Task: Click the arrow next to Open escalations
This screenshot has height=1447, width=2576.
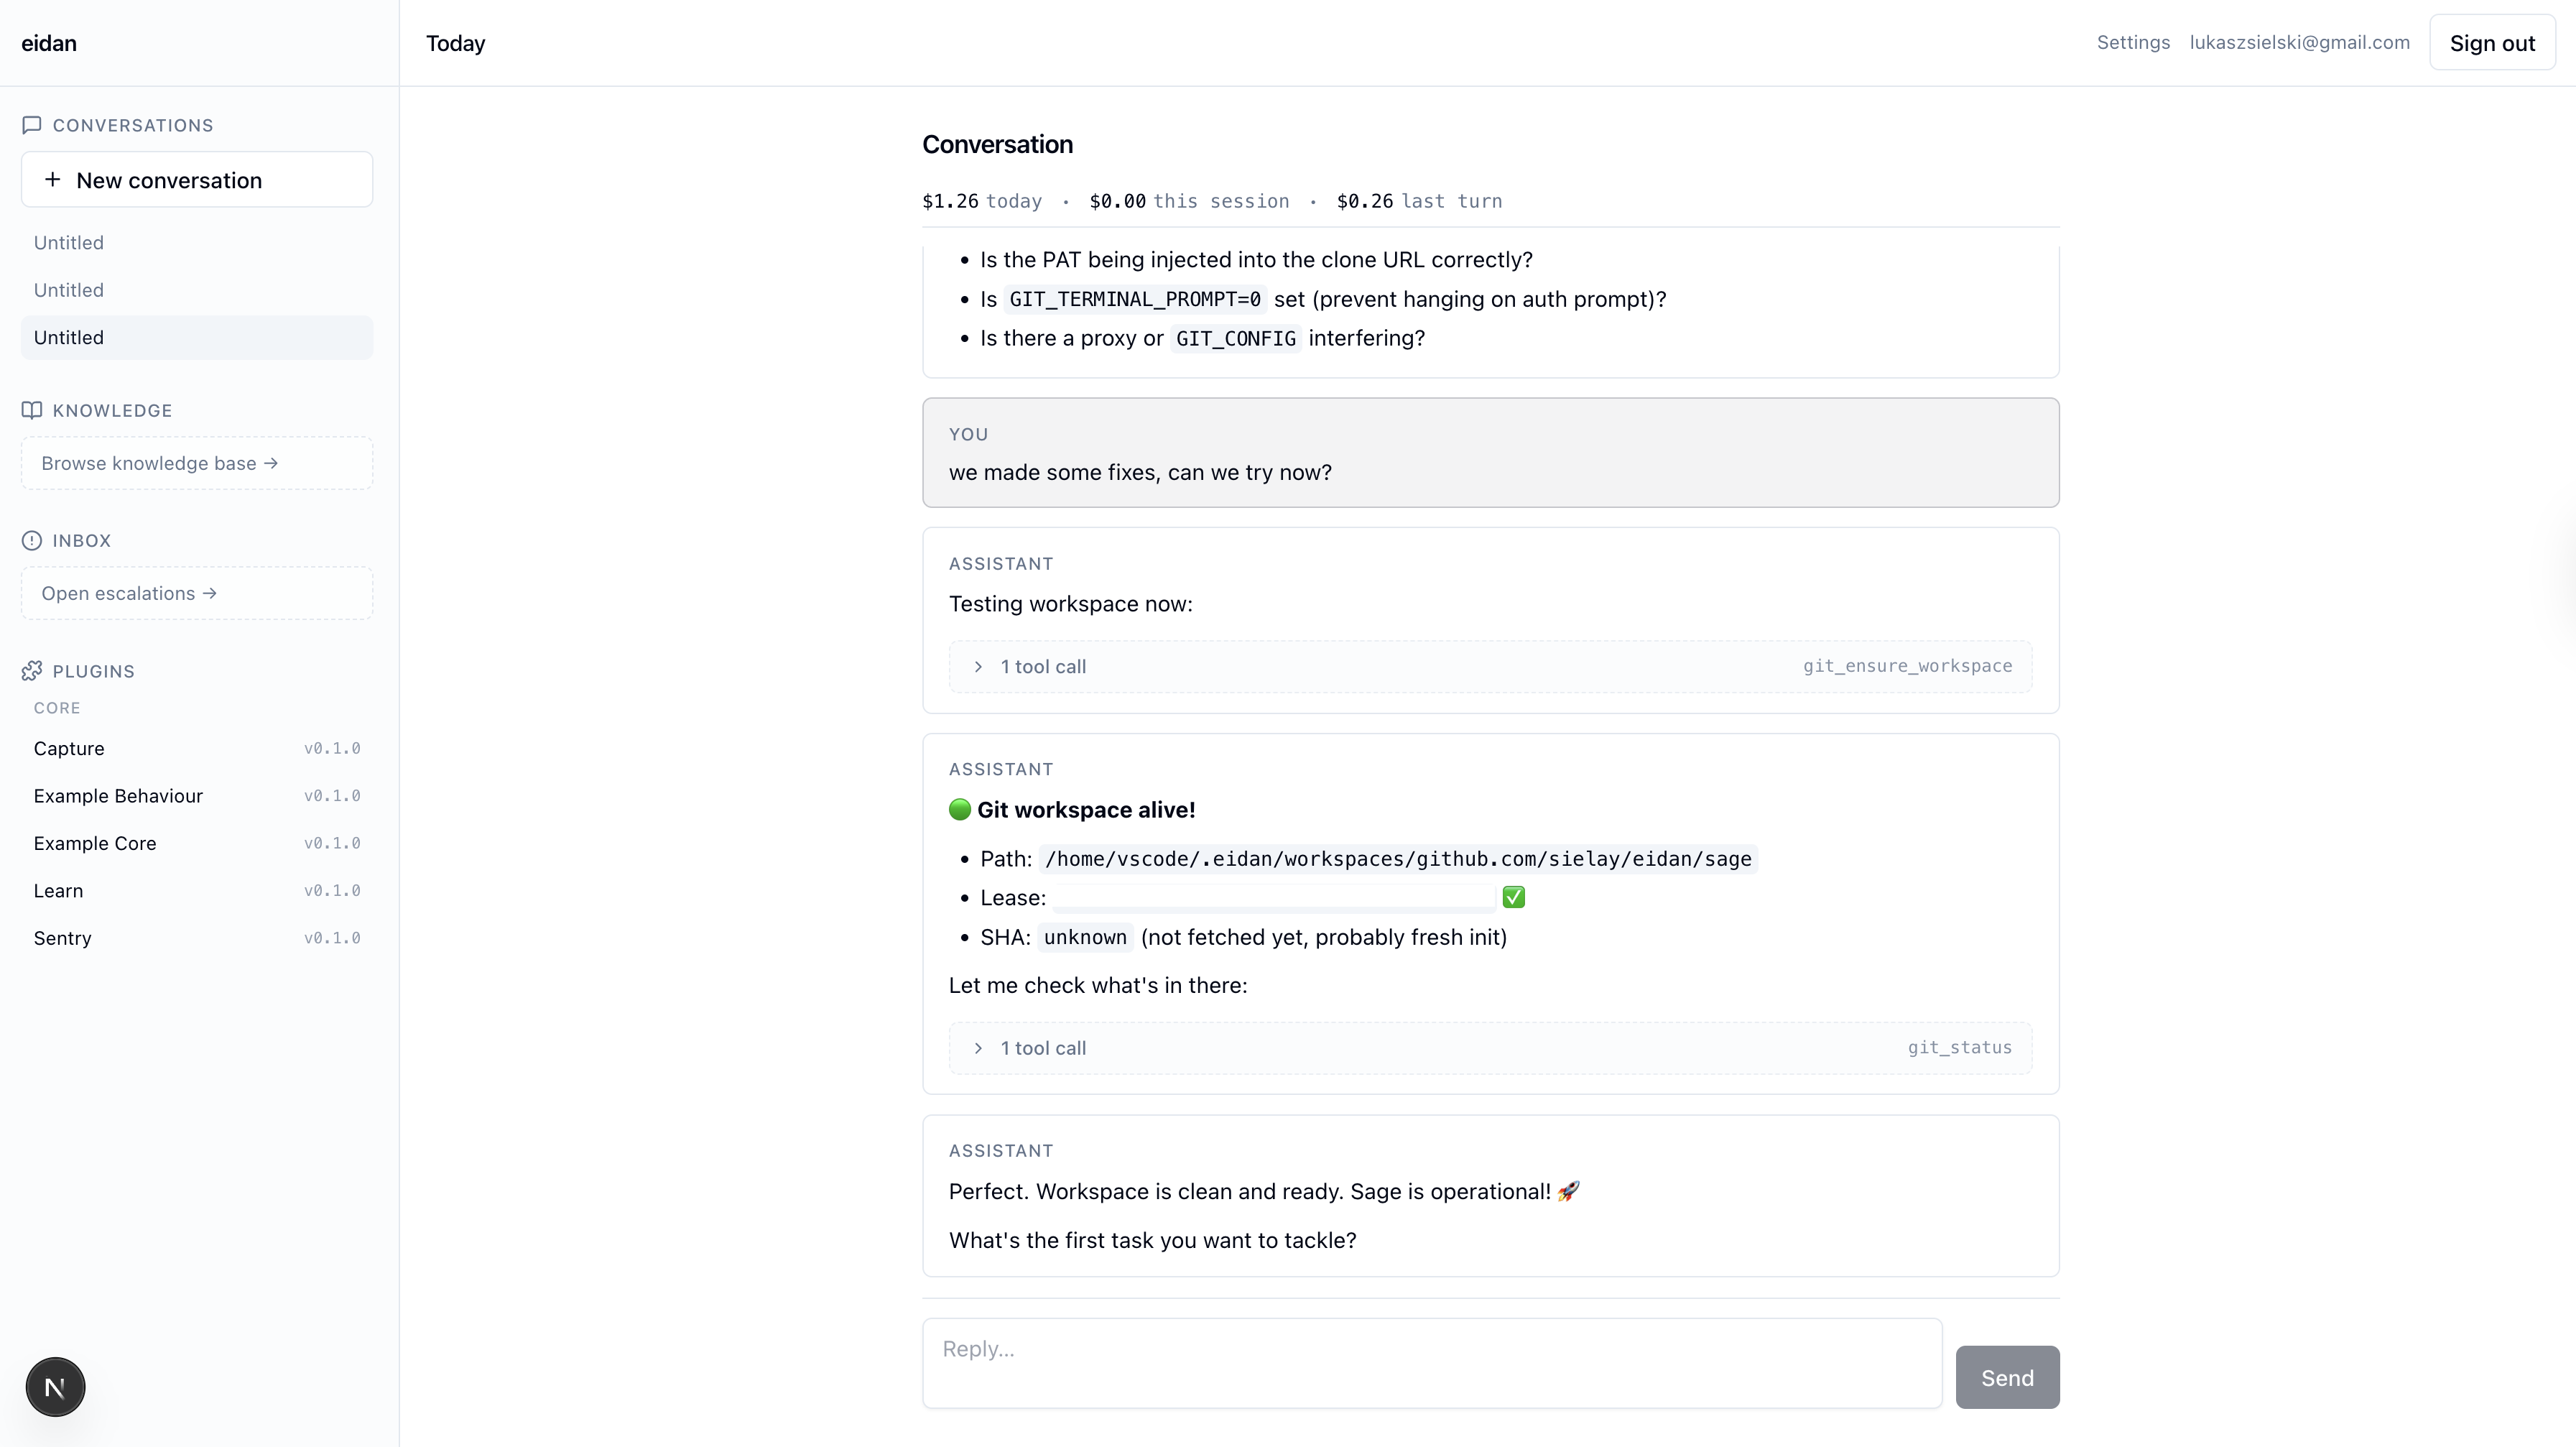Action: coord(210,593)
